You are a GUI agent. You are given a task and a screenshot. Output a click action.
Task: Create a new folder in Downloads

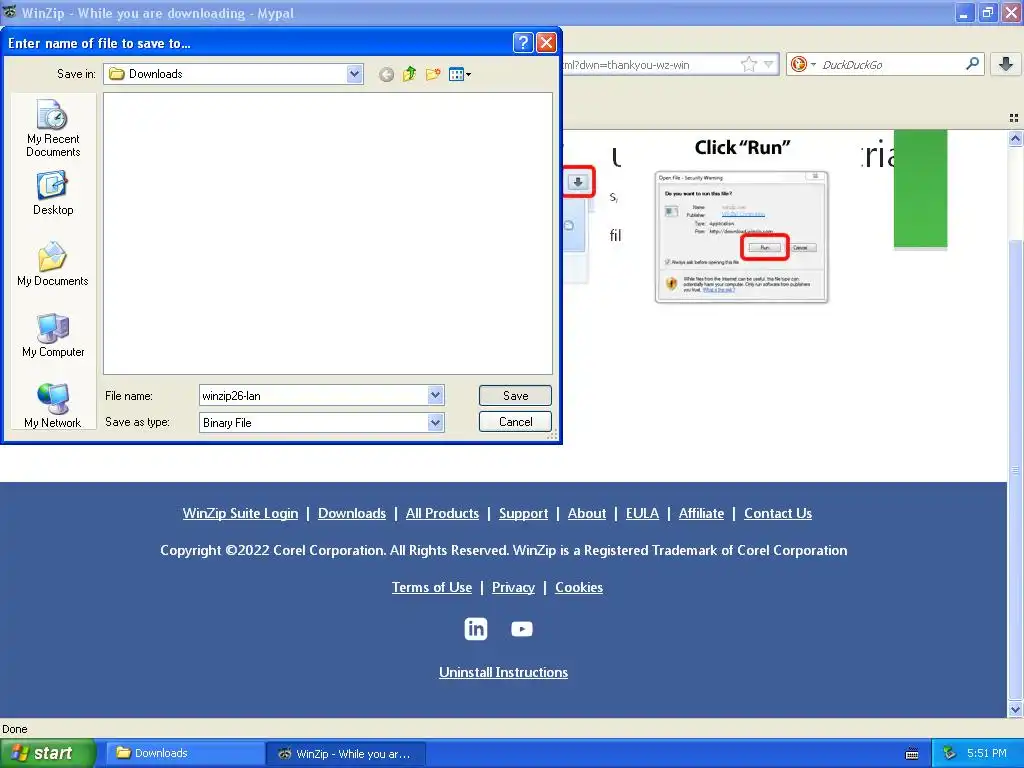pos(433,74)
